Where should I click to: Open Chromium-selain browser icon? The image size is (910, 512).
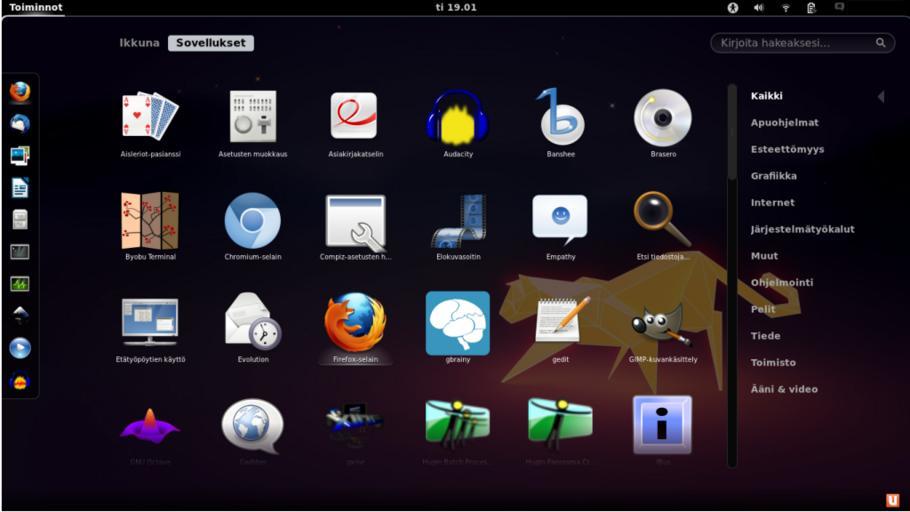pyautogui.click(x=252, y=222)
